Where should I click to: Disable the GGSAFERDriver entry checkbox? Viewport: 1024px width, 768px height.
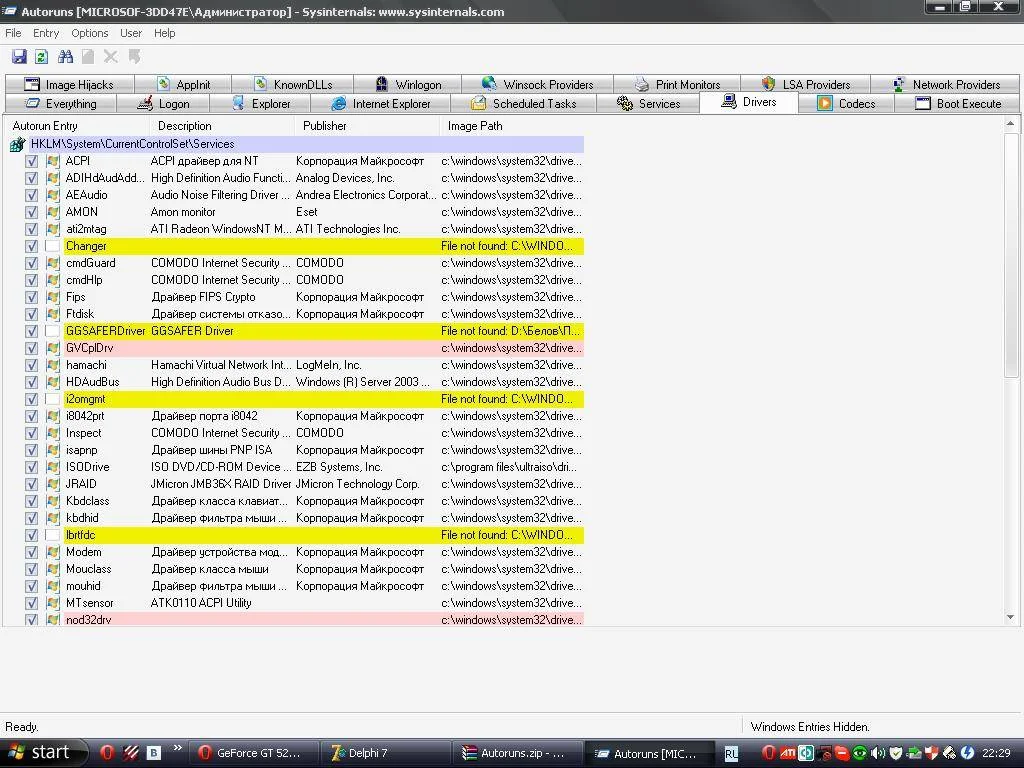click(x=31, y=331)
